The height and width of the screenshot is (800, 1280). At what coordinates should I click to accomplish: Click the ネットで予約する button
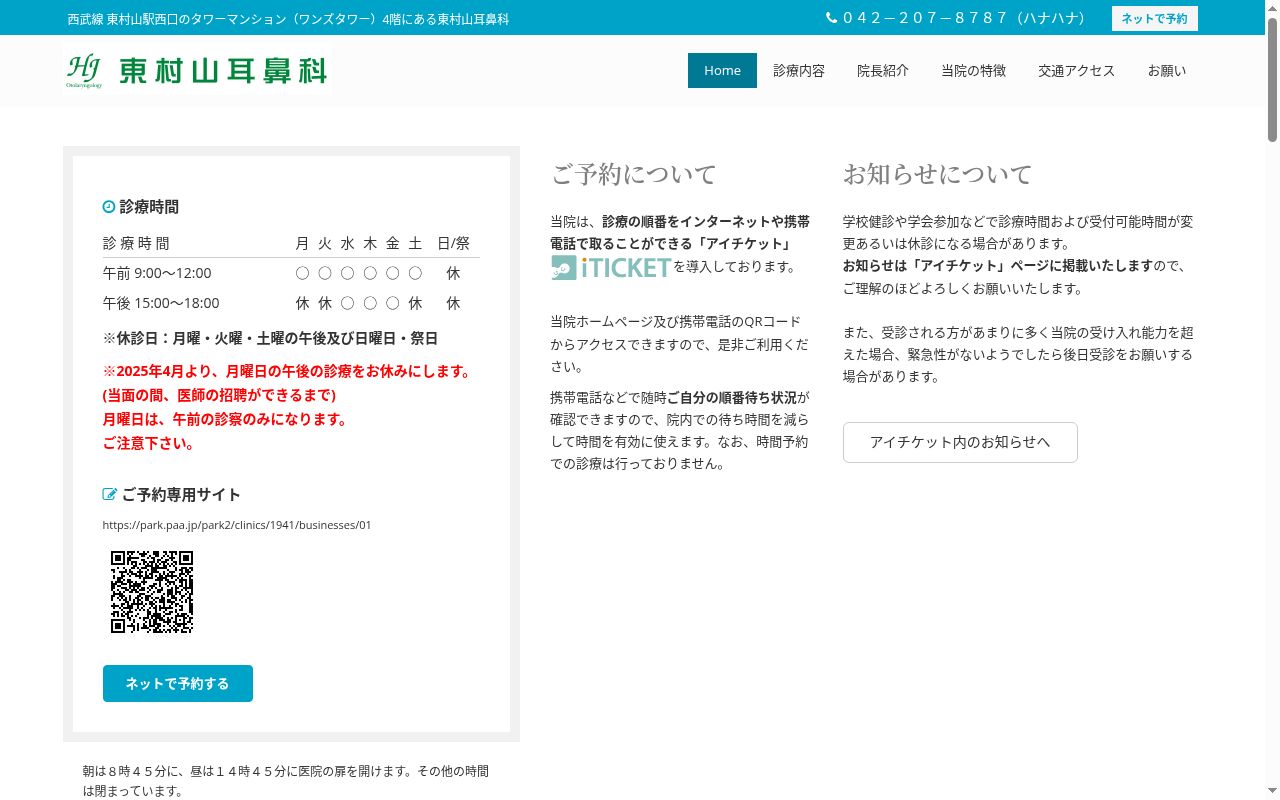coord(178,683)
